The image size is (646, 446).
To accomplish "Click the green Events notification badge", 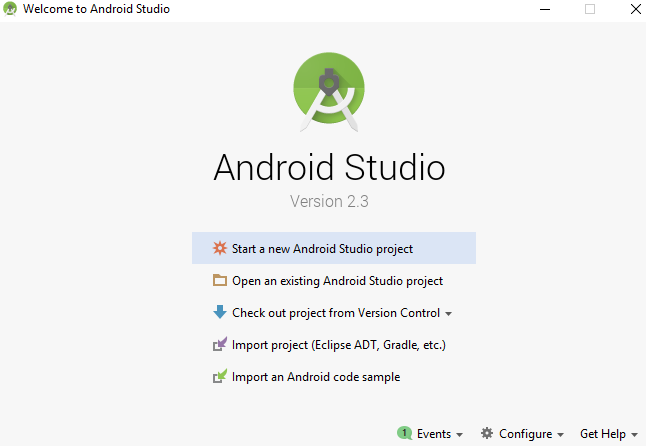I will point(404,433).
